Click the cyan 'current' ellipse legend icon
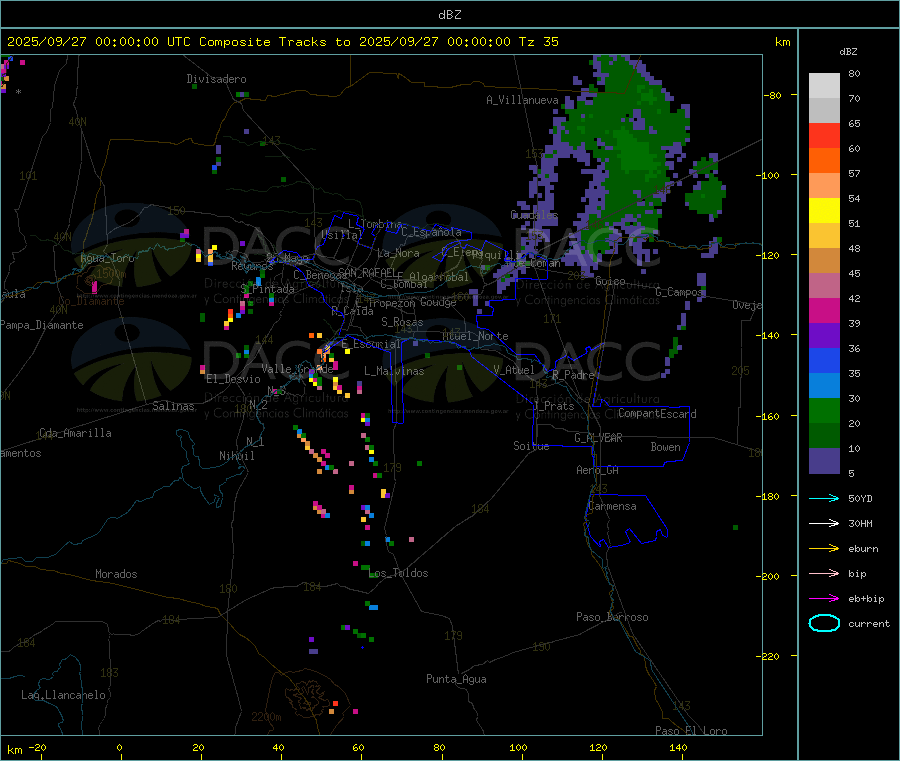This screenshot has width=900, height=761. [824, 623]
